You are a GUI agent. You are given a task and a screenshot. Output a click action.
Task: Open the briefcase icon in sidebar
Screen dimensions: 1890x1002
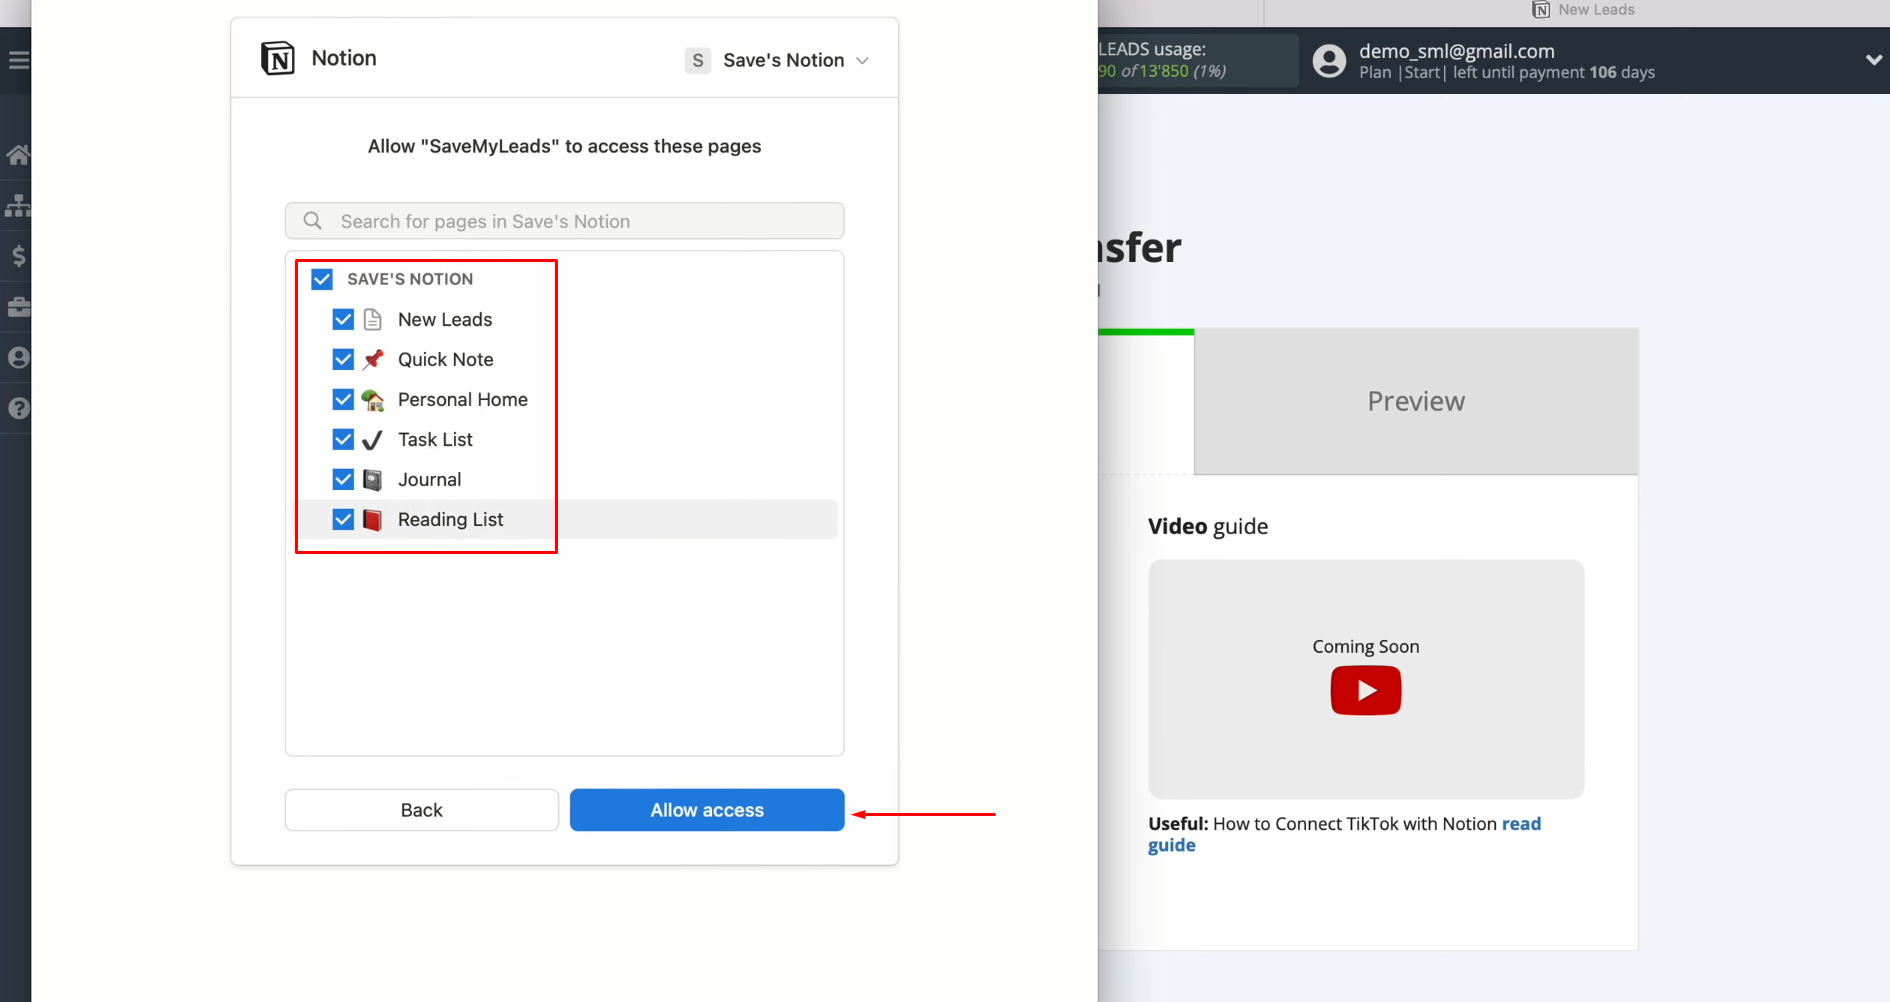click(18, 307)
